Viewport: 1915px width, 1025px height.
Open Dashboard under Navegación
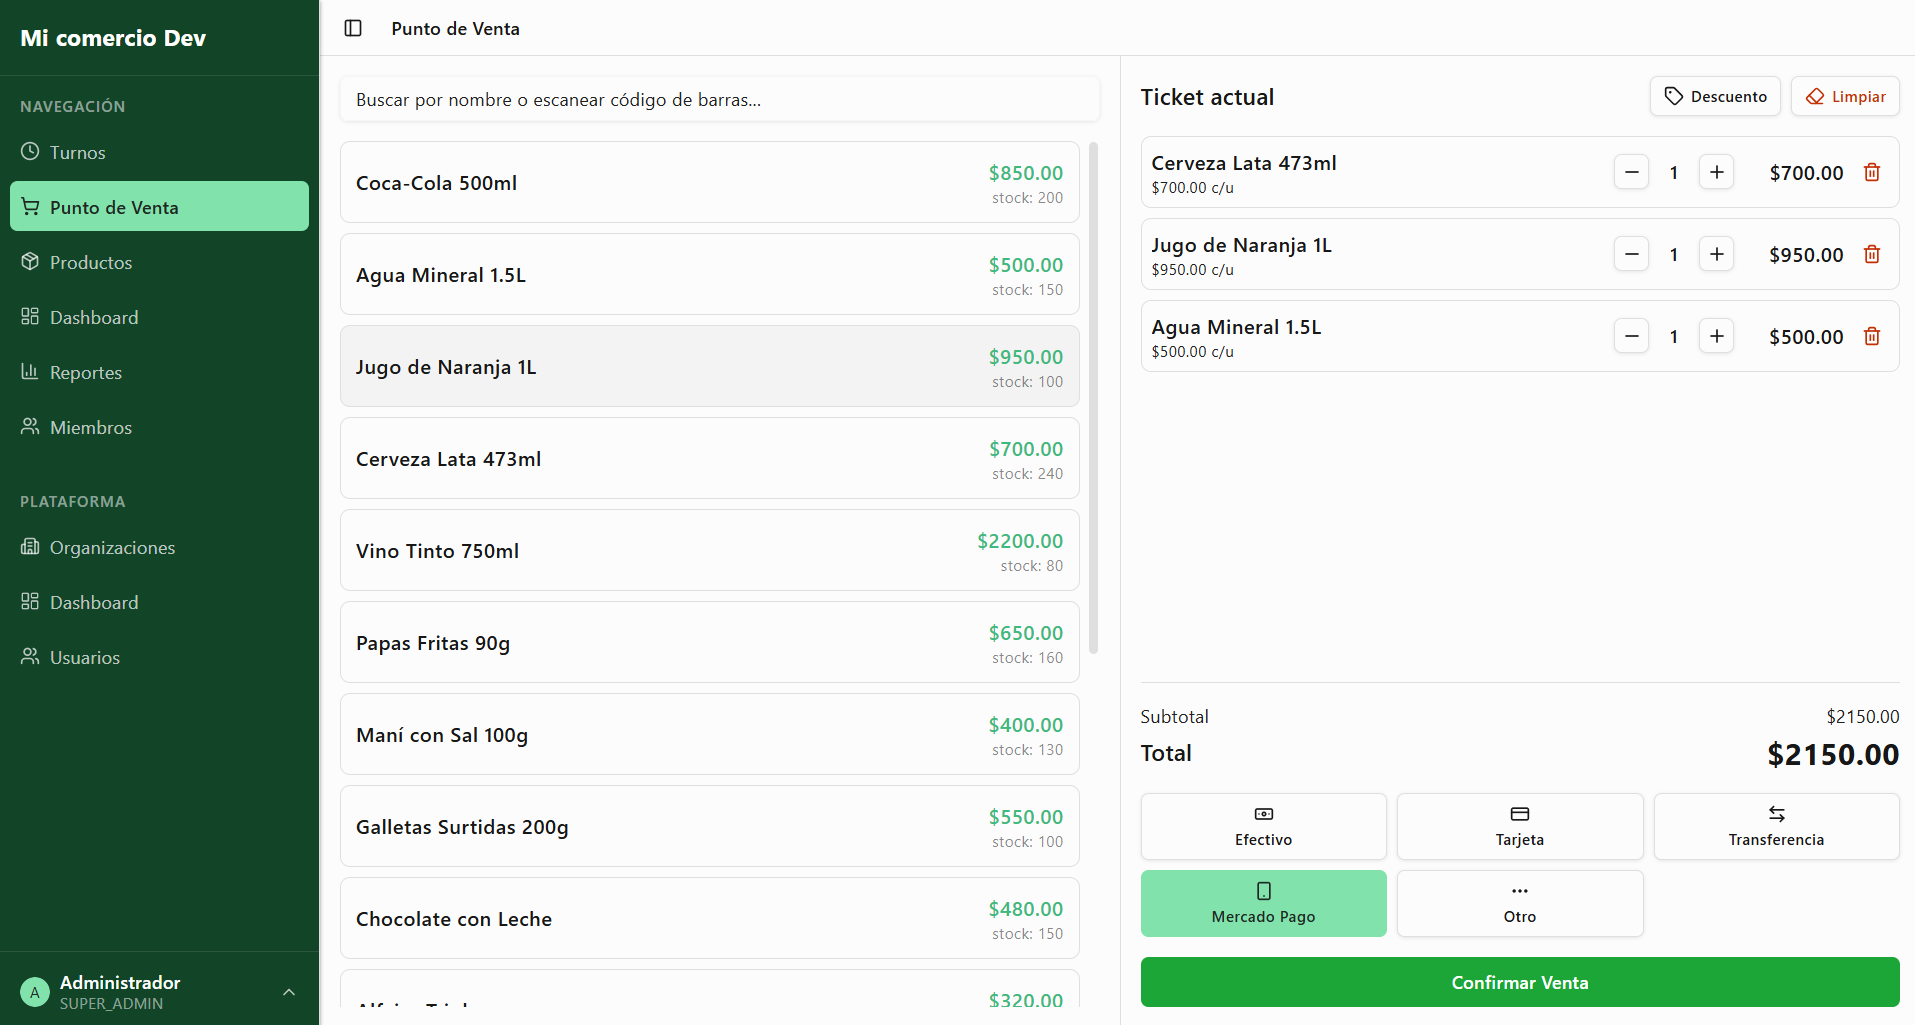pyautogui.click(x=159, y=317)
